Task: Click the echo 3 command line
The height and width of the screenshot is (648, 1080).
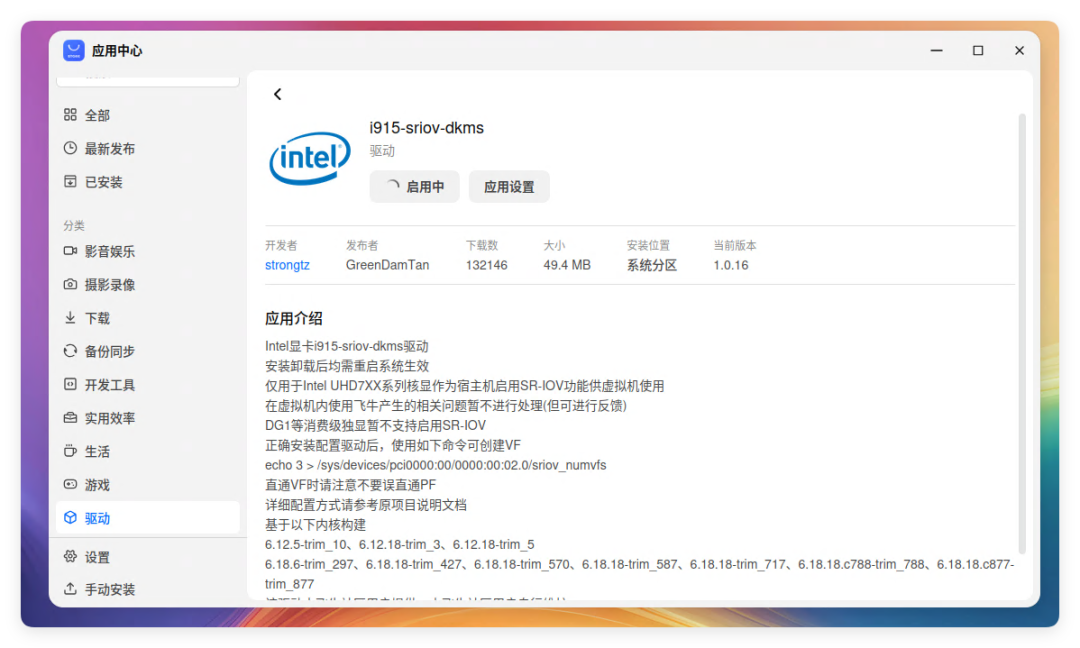Action: [x=435, y=466]
